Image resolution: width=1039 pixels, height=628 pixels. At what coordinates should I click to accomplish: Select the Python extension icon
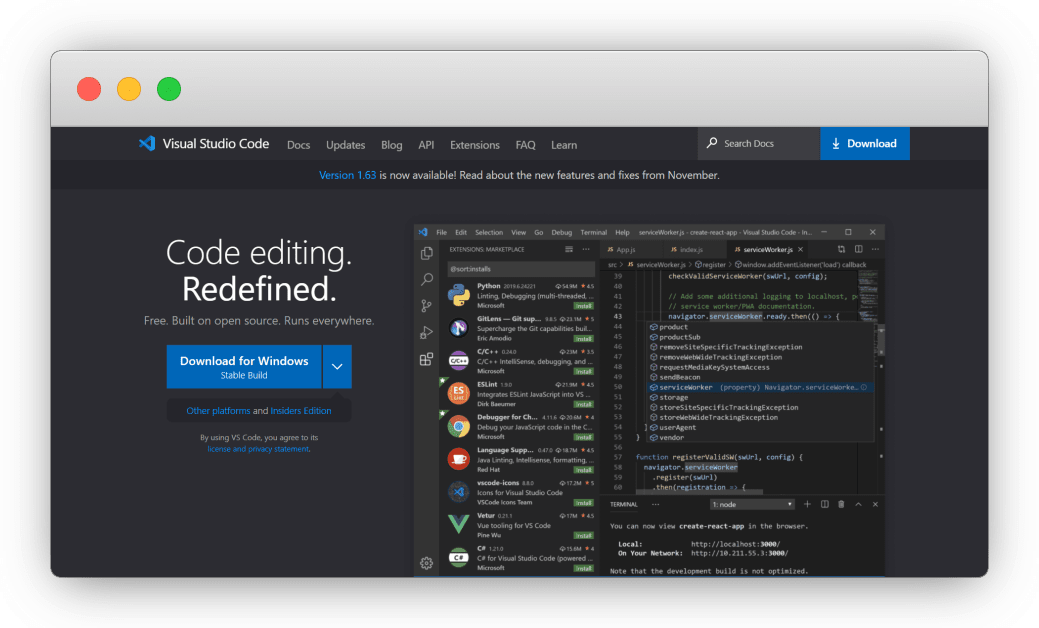(459, 295)
